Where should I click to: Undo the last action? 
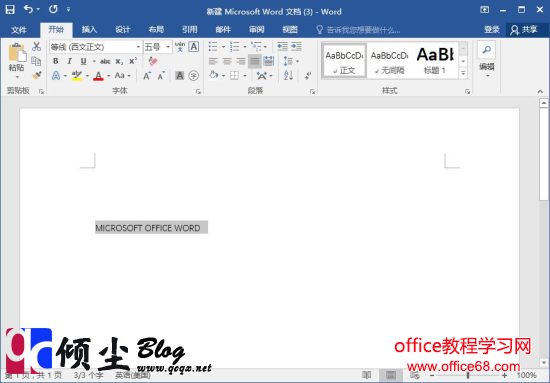(29, 9)
